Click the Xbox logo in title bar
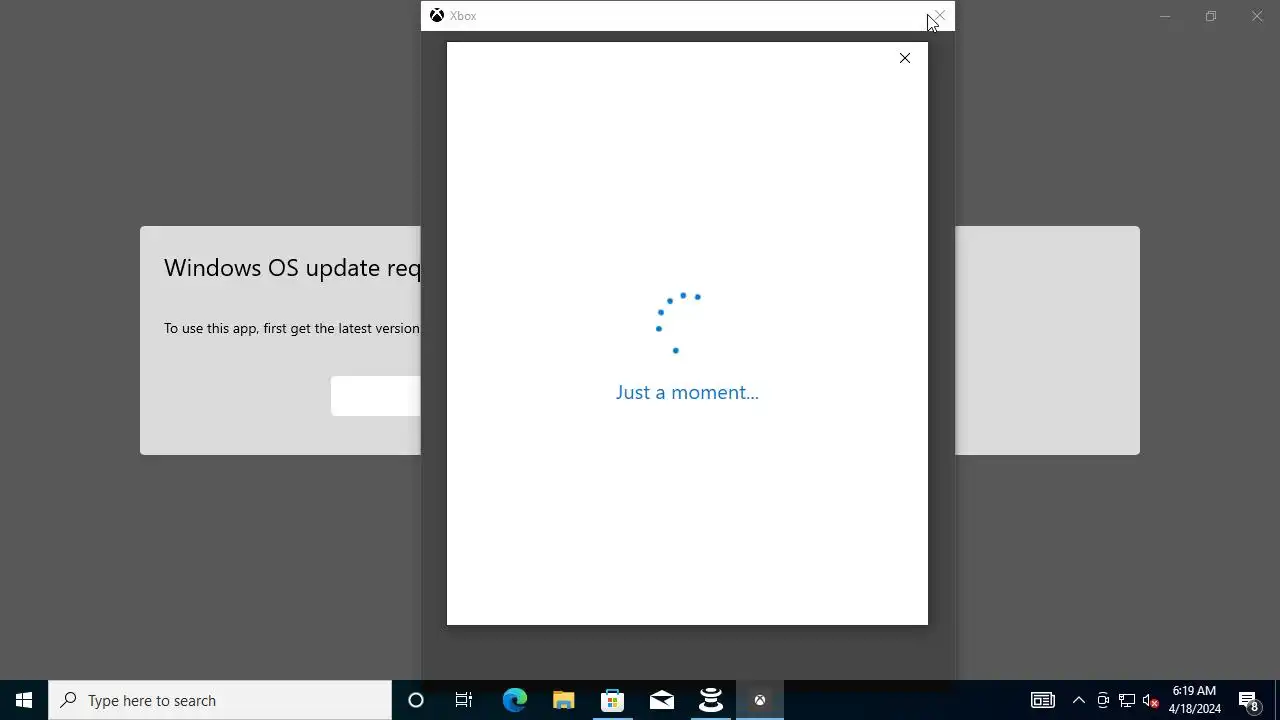This screenshot has width=1280, height=720. (x=437, y=15)
